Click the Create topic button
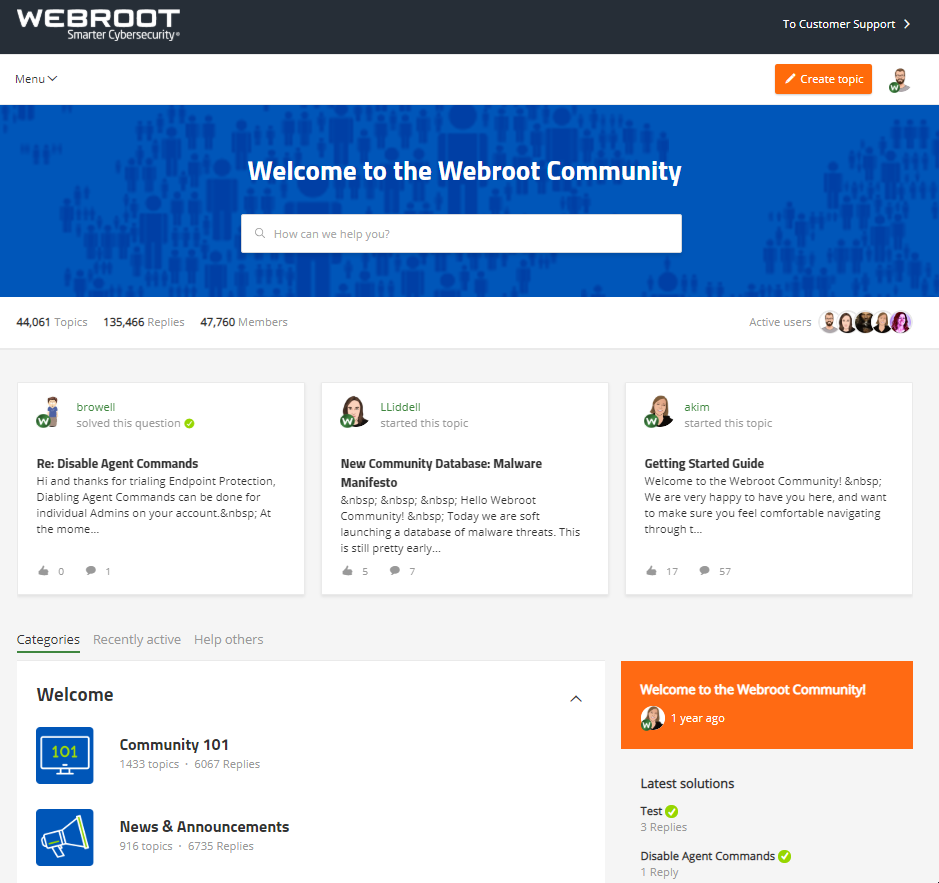Screen dimensions: 939x883 coord(823,79)
